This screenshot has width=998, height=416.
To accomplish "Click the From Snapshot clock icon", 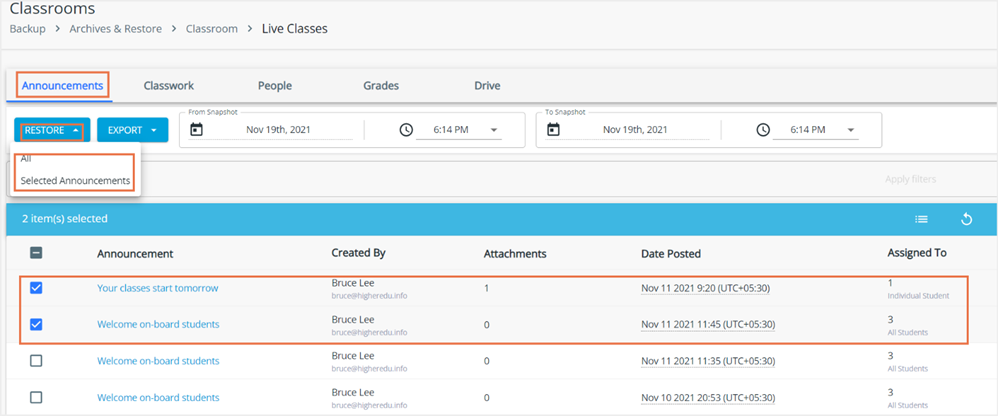I will point(406,130).
